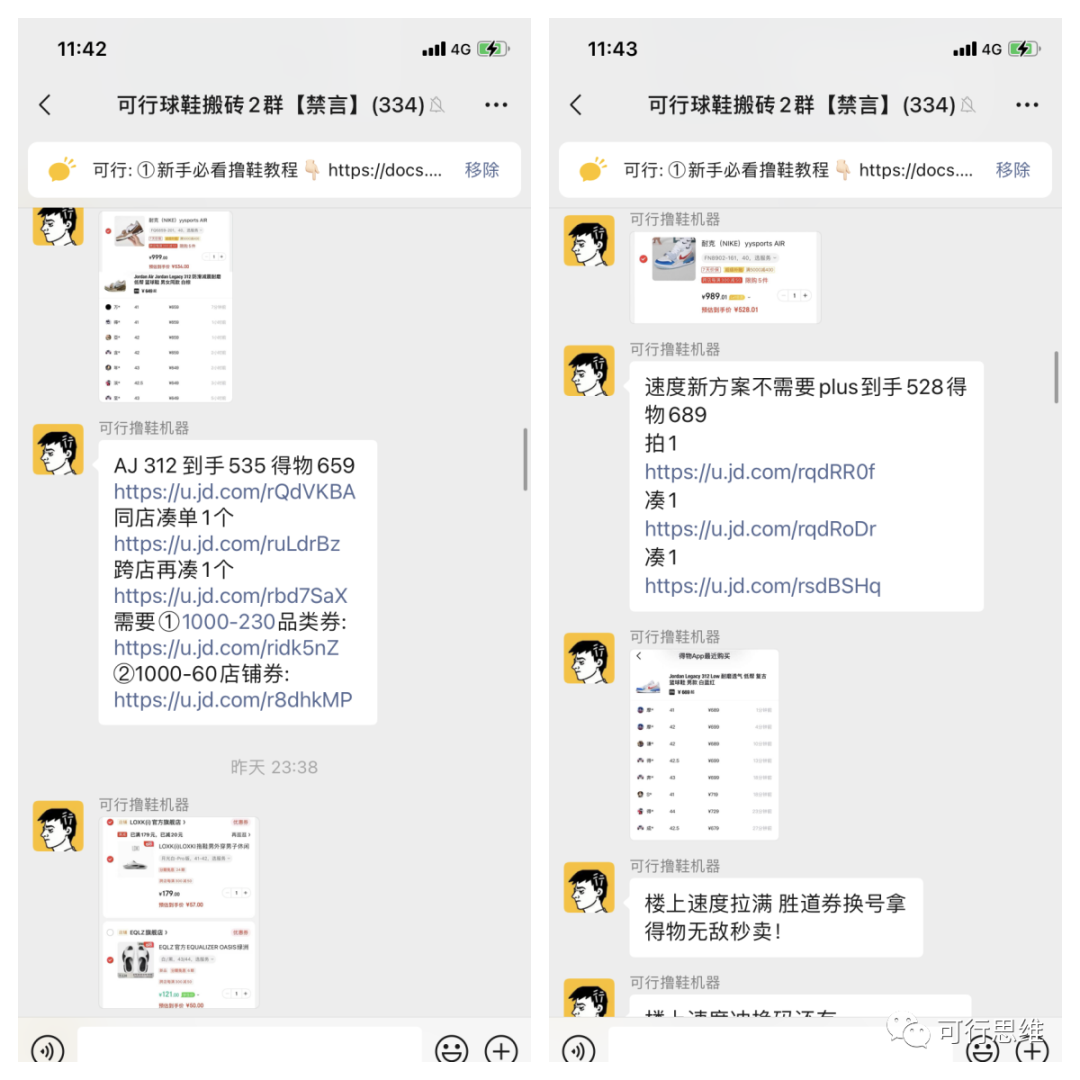
Task: Open the 1000-230 coupon link ridk5nZ
Action: point(226,647)
